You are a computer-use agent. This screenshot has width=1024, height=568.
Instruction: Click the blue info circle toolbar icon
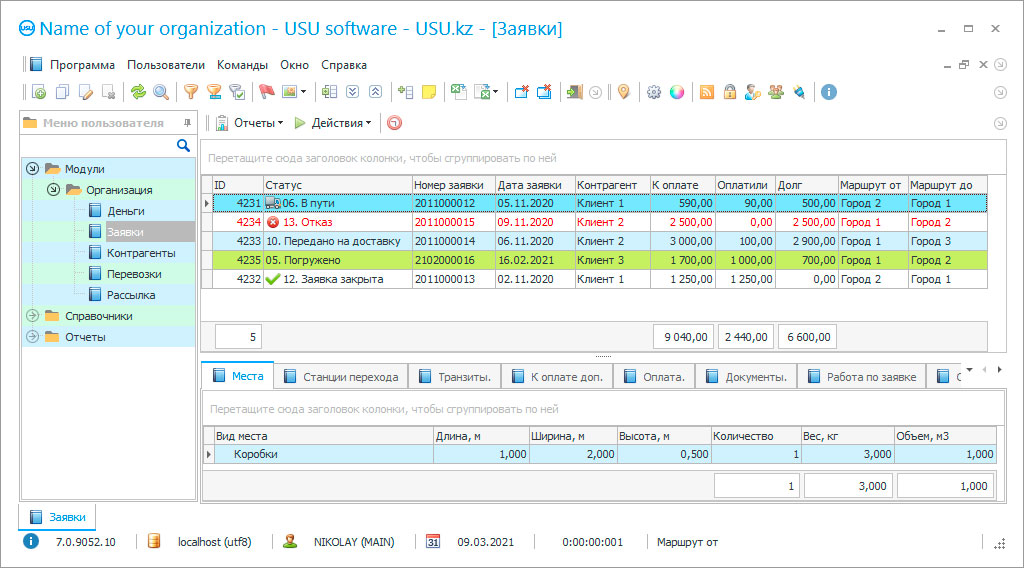(829, 92)
